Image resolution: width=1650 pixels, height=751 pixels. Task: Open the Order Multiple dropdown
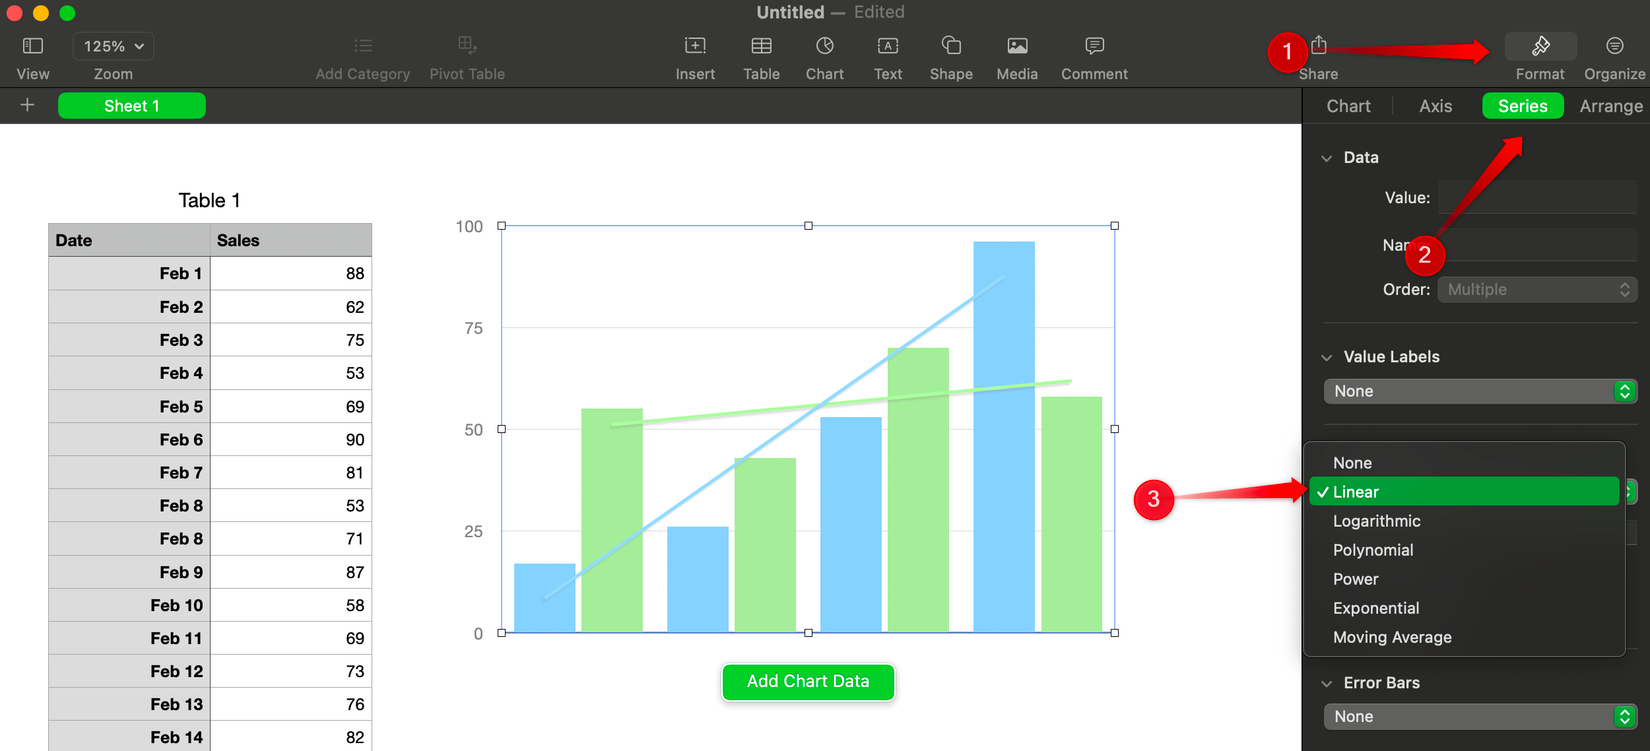(1537, 290)
